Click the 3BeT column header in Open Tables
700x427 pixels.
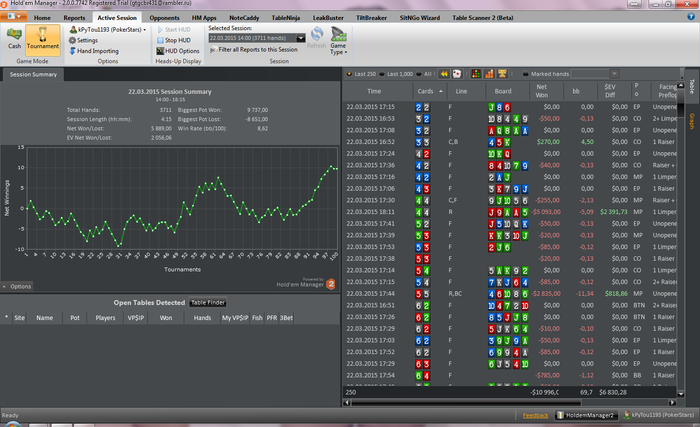coord(286,318)
